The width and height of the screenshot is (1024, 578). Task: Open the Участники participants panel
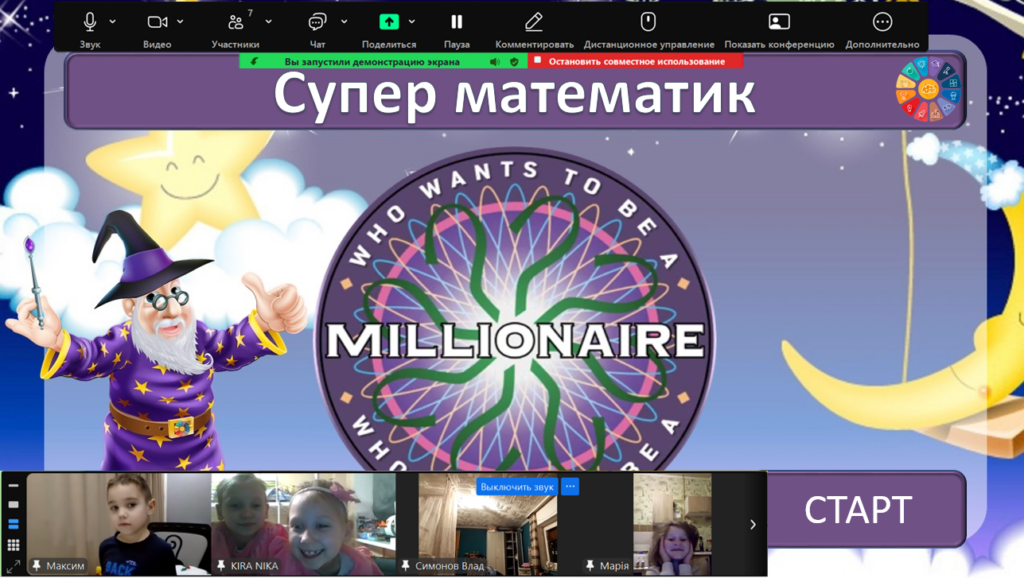point(236,23)
